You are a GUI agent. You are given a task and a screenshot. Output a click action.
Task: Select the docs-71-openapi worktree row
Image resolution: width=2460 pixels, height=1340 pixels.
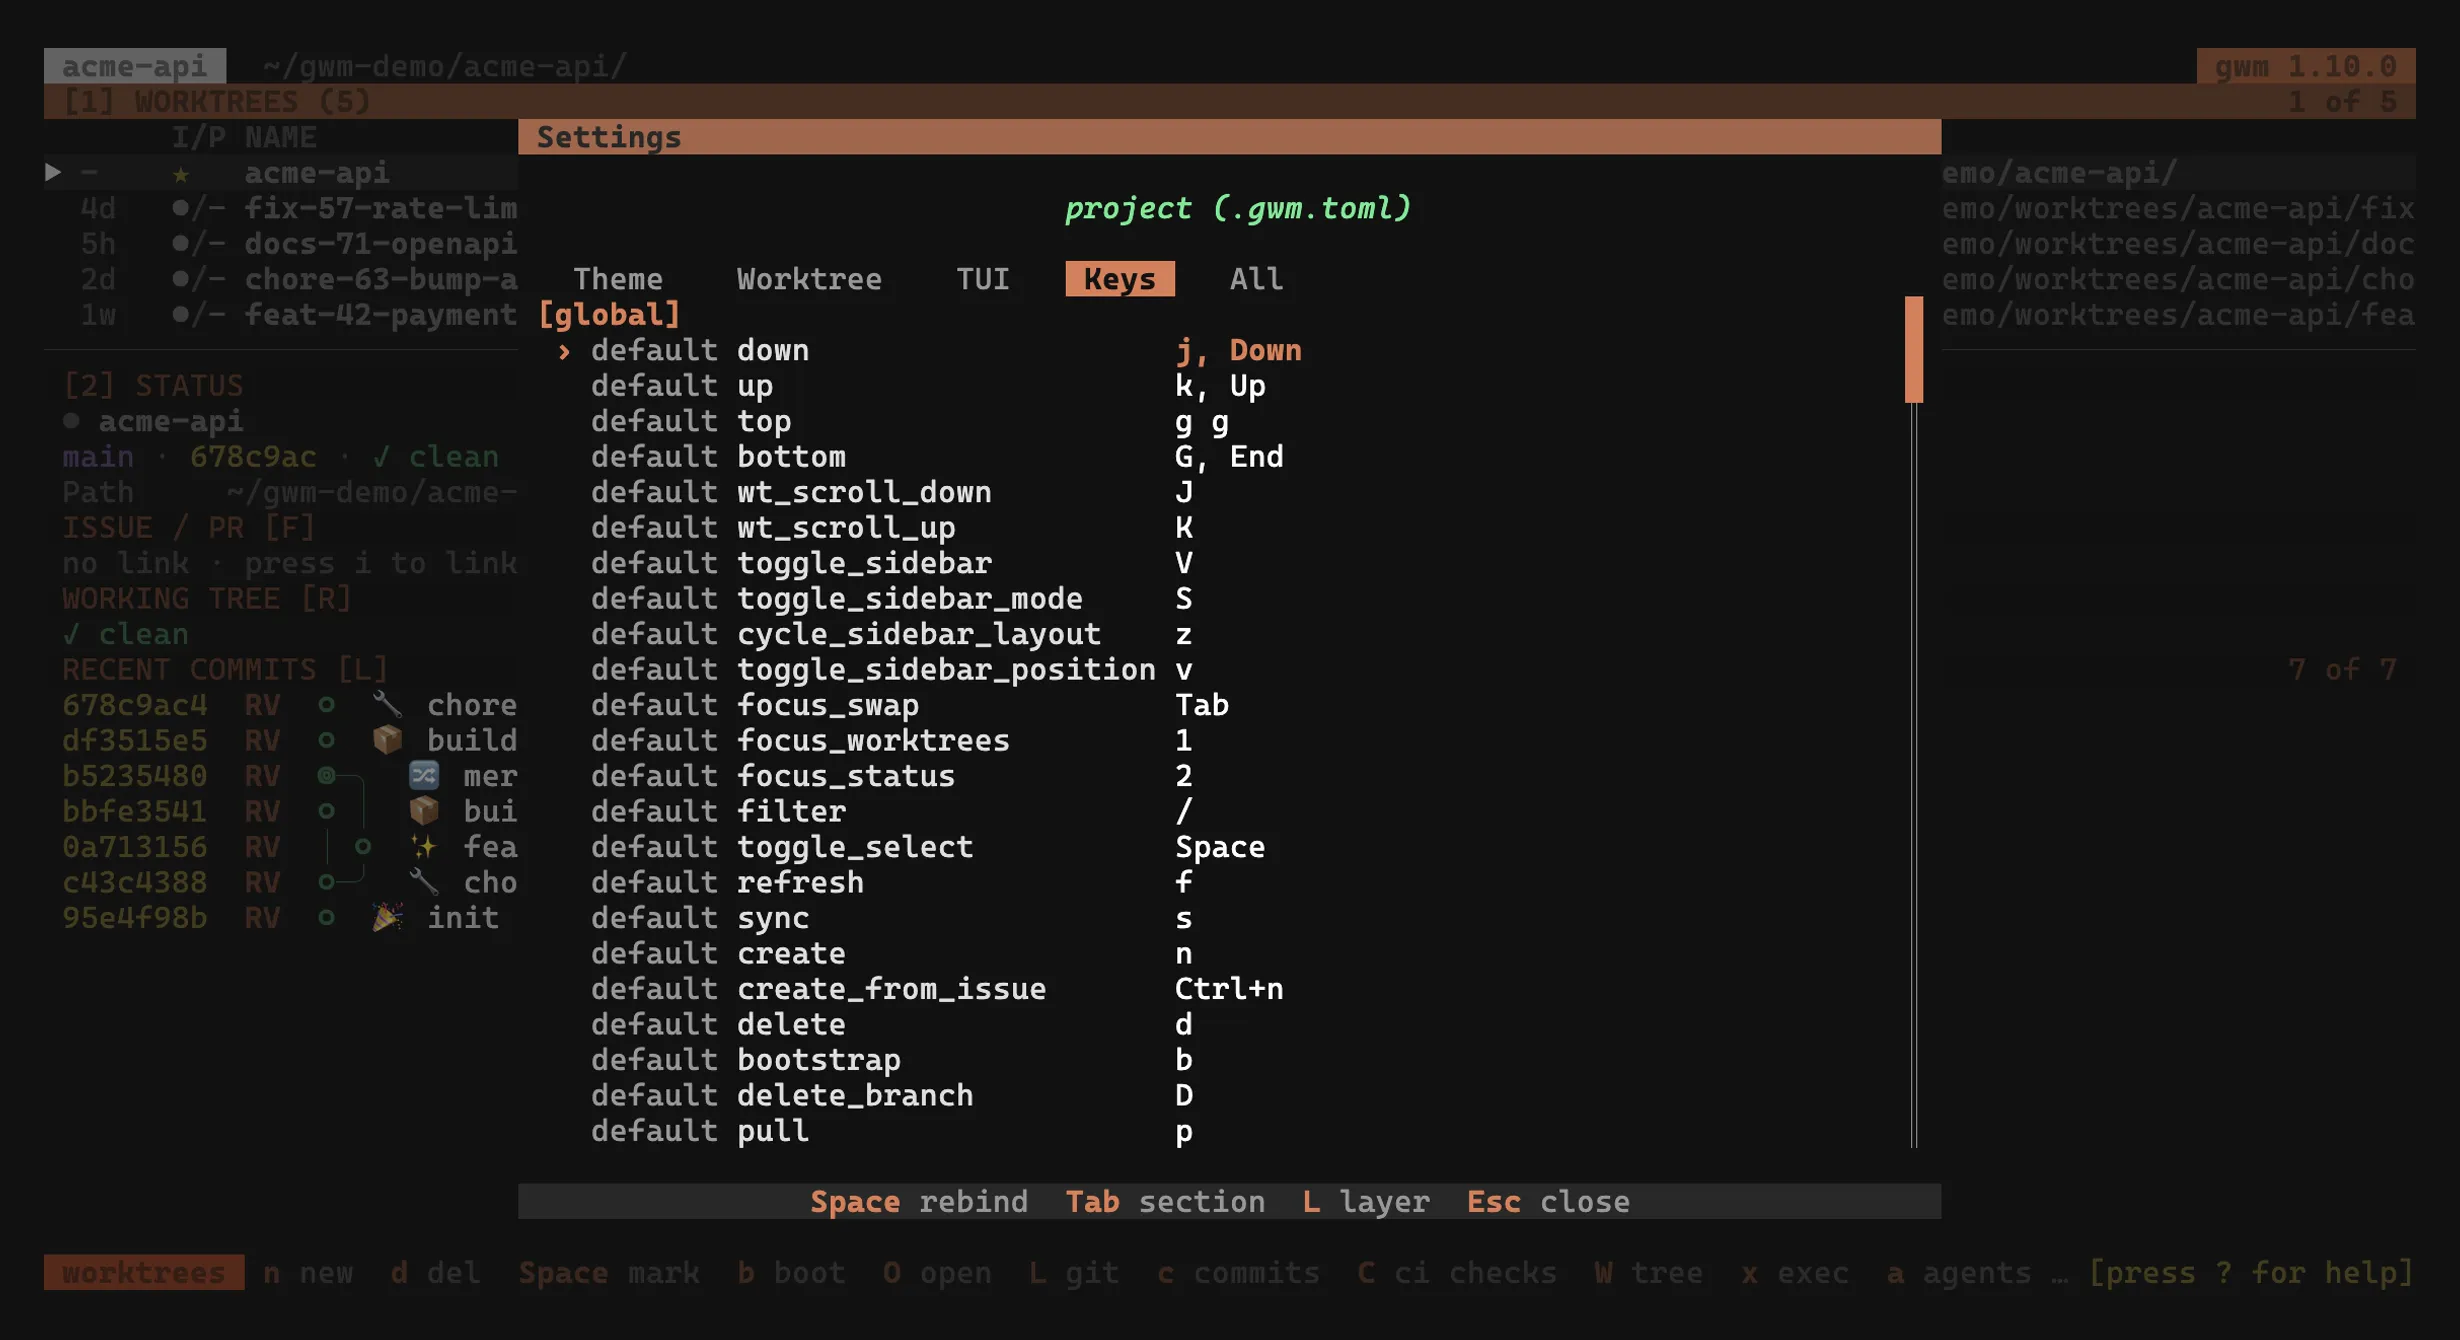pyautogui.click(x=281, y=244)
